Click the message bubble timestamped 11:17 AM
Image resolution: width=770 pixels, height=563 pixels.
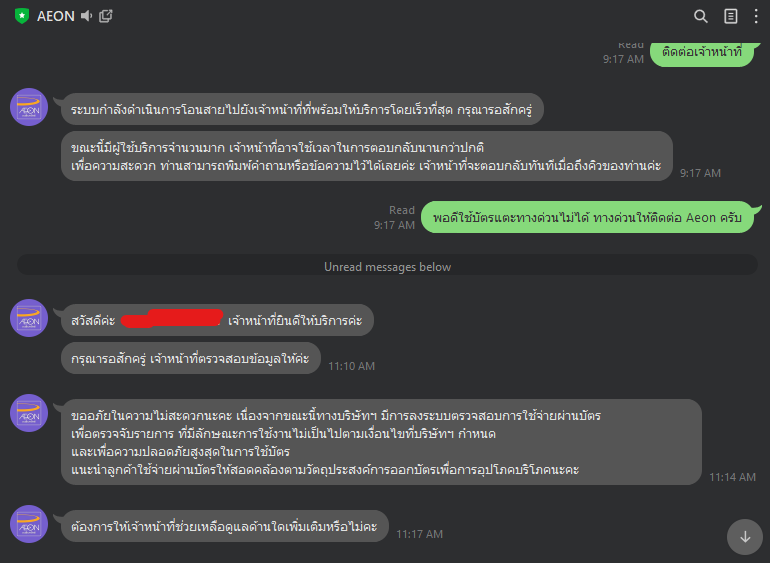tap(225, 527)
